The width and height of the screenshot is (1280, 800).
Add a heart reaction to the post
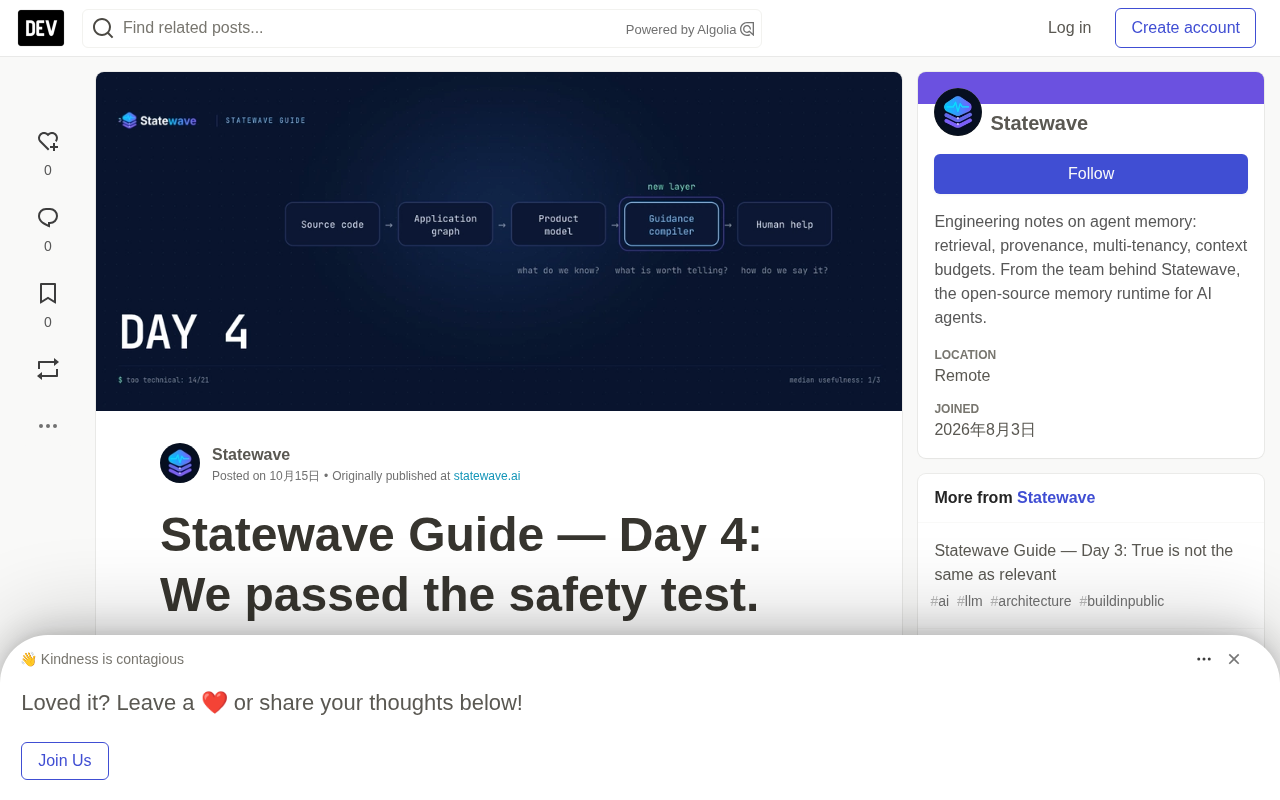(x=48, y=142)
